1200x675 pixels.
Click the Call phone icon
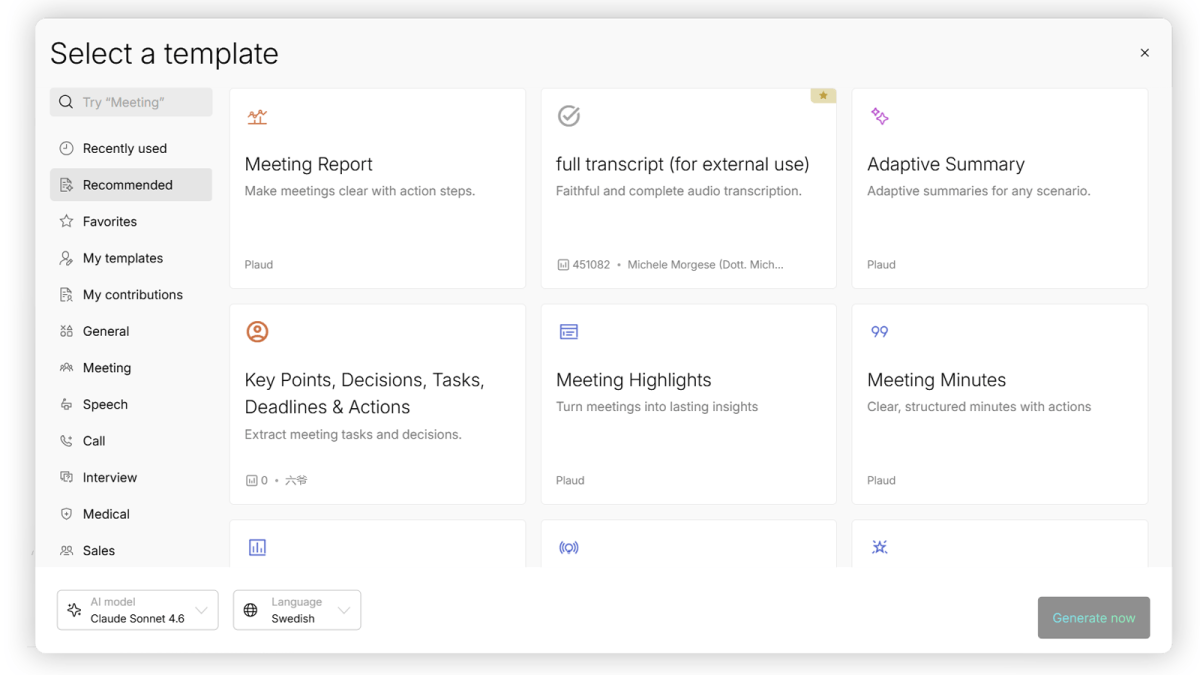point(66,441)
